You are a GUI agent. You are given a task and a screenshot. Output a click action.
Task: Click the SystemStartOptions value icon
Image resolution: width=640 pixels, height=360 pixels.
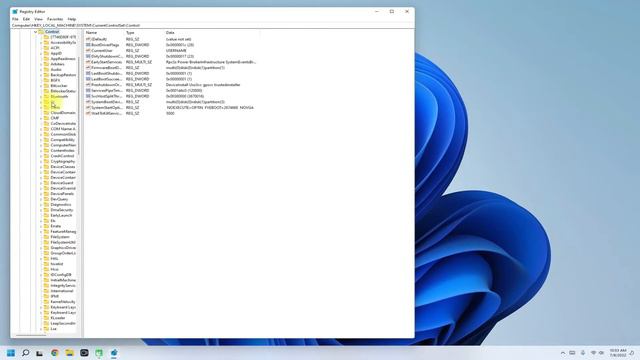(88, 107)
